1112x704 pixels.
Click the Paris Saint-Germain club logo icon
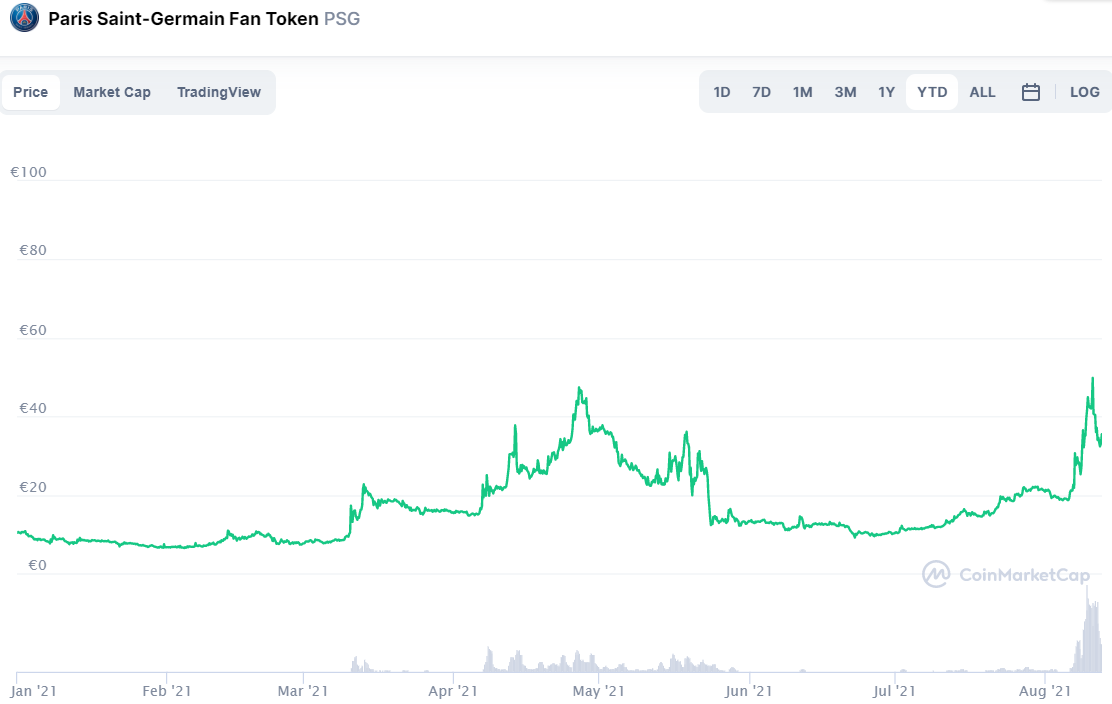pos(24,19)
